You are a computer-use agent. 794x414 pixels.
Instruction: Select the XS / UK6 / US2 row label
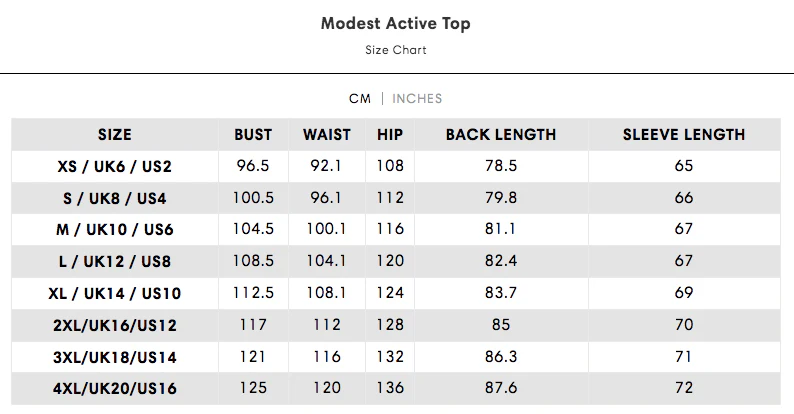coord(115,167)
